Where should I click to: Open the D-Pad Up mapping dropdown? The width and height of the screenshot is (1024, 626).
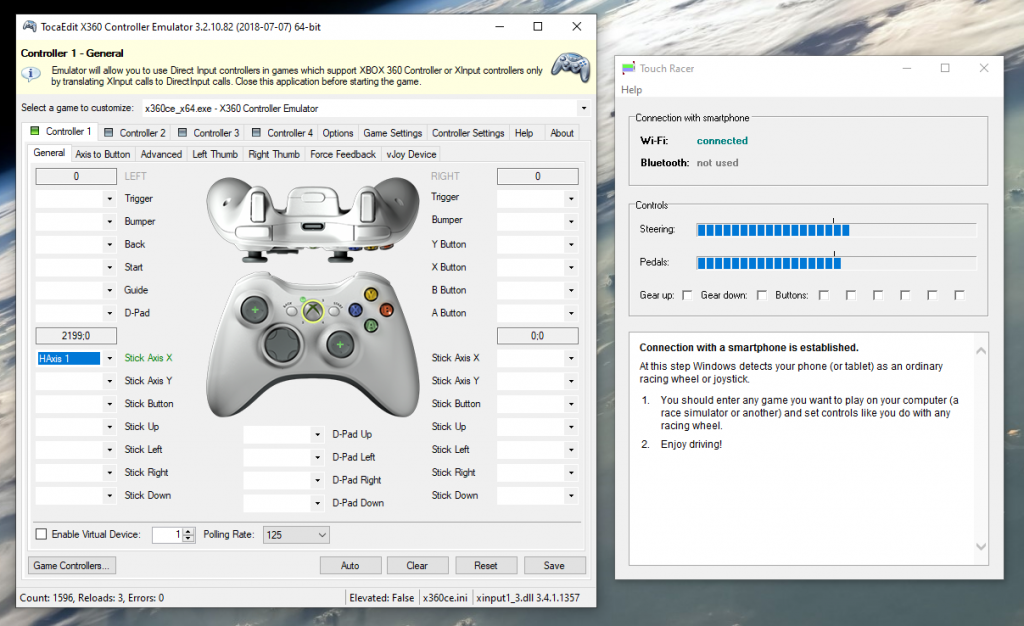pos(317,434)
